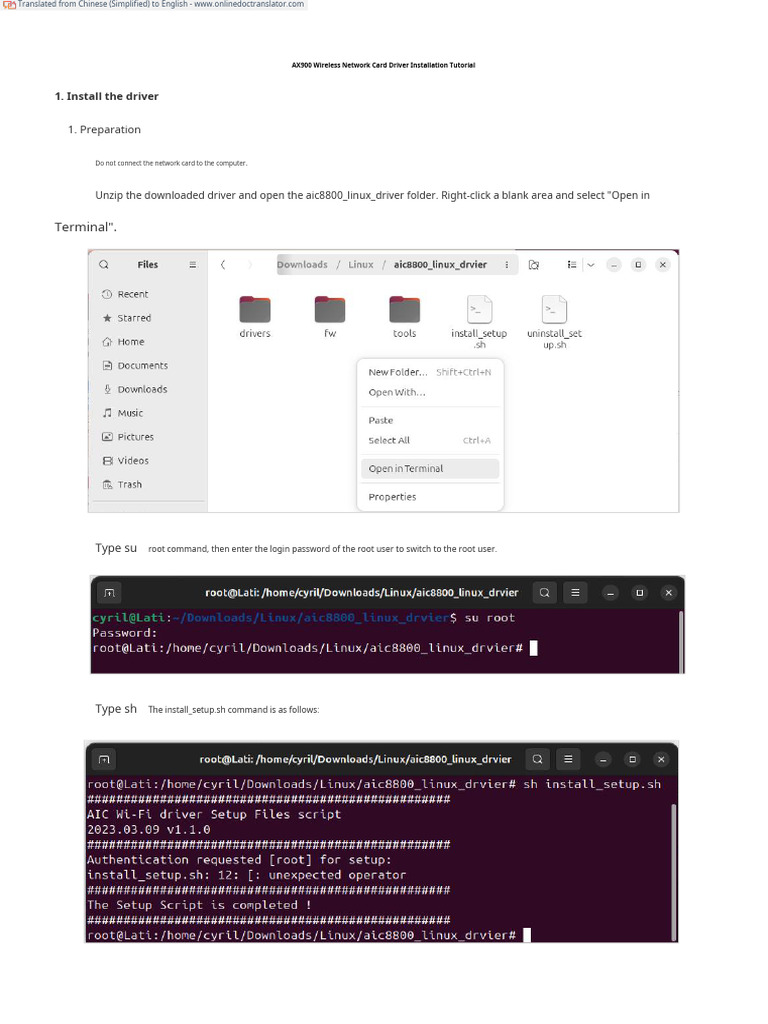This screenshot has width=768, height=1024.
Task: Minimize the Files window
Action: click(x=613, y=264)
